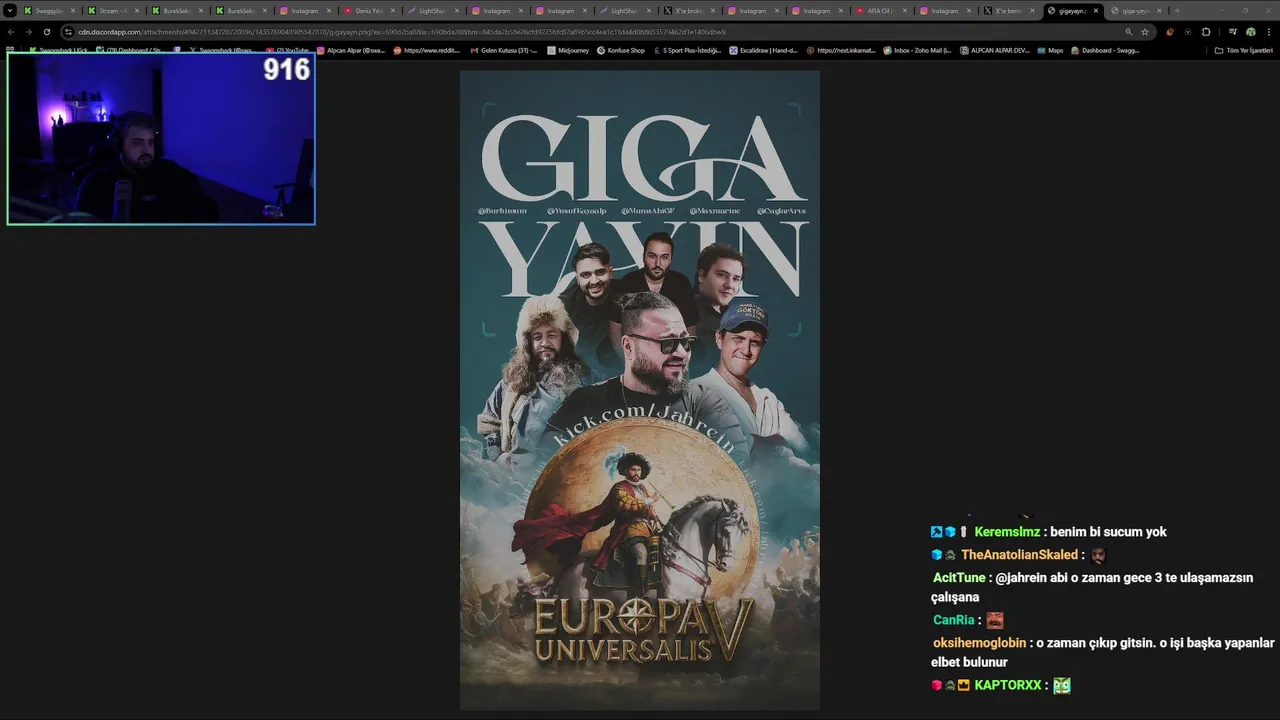Switch to the Swaggybo Kick tab
Screen dimensions: 1280x720
pos(50,10)
